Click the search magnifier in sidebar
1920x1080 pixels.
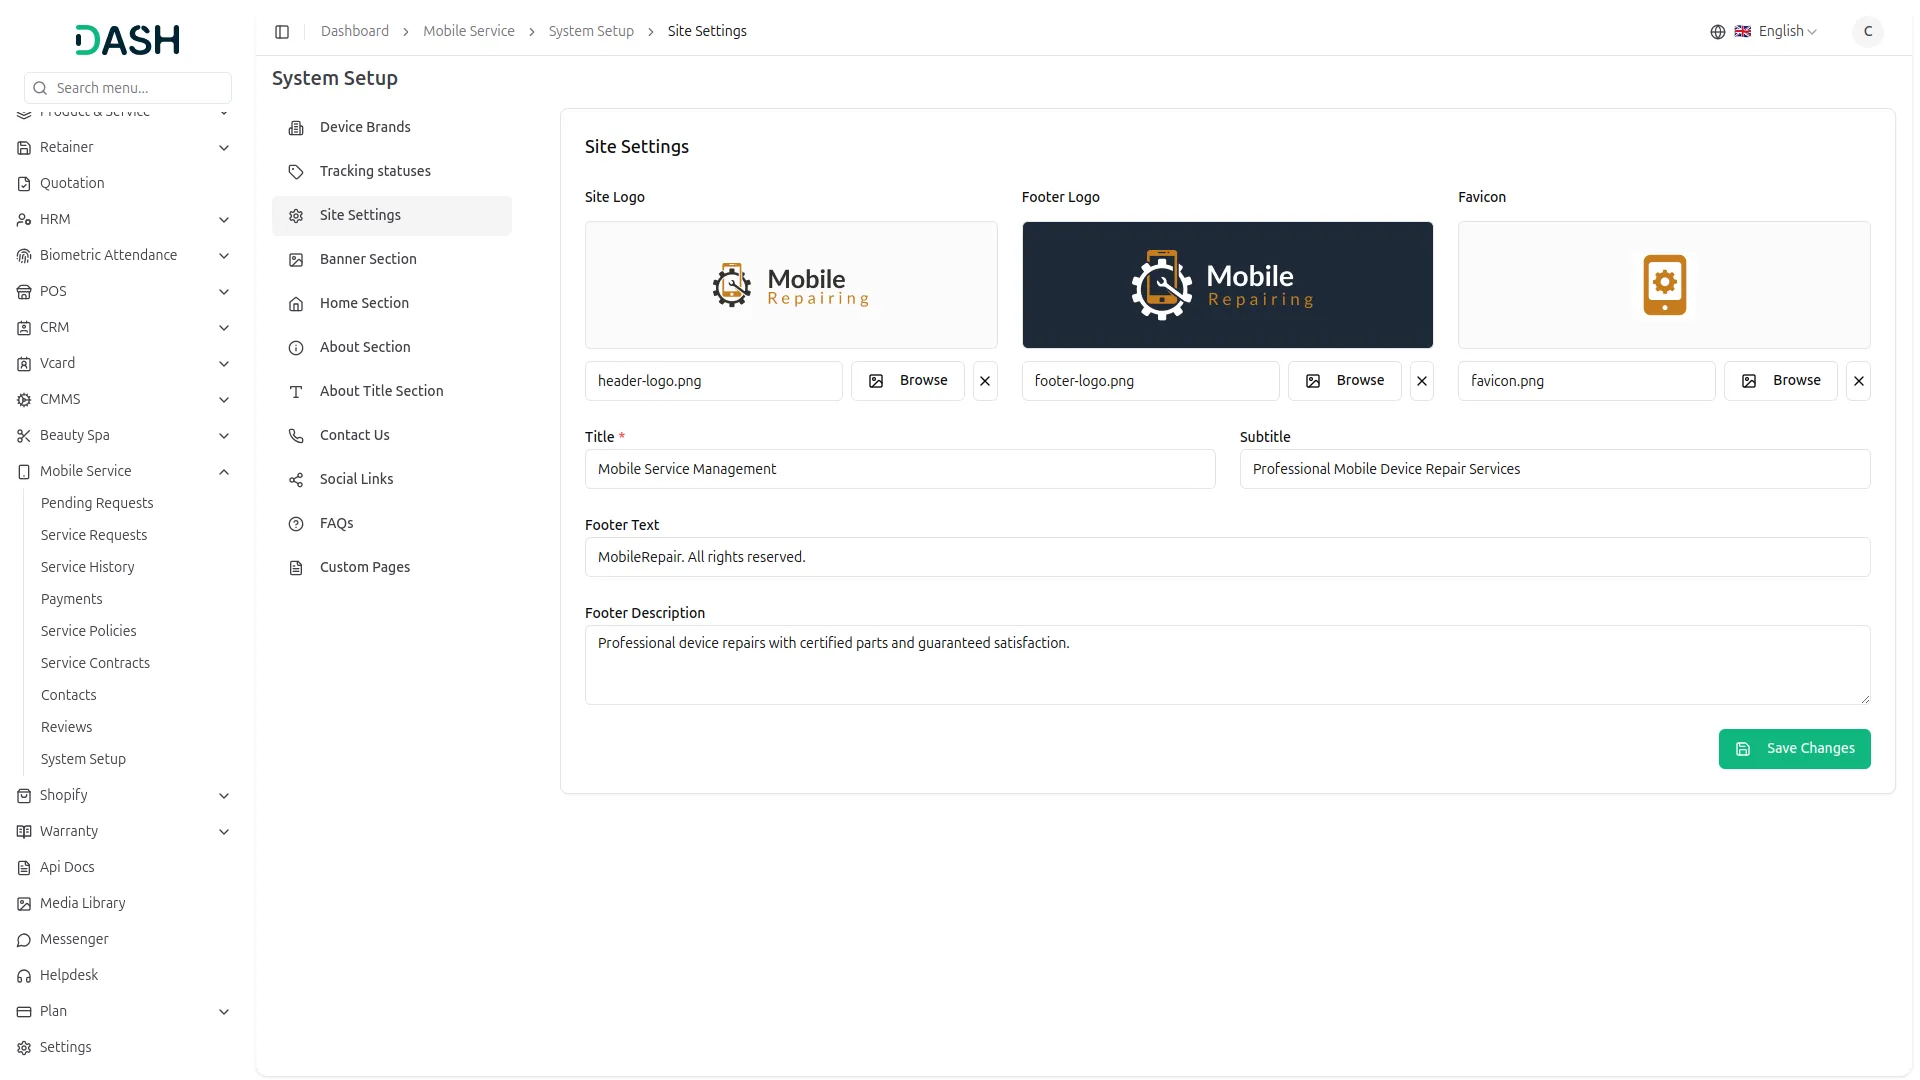(x=40, y=88)
